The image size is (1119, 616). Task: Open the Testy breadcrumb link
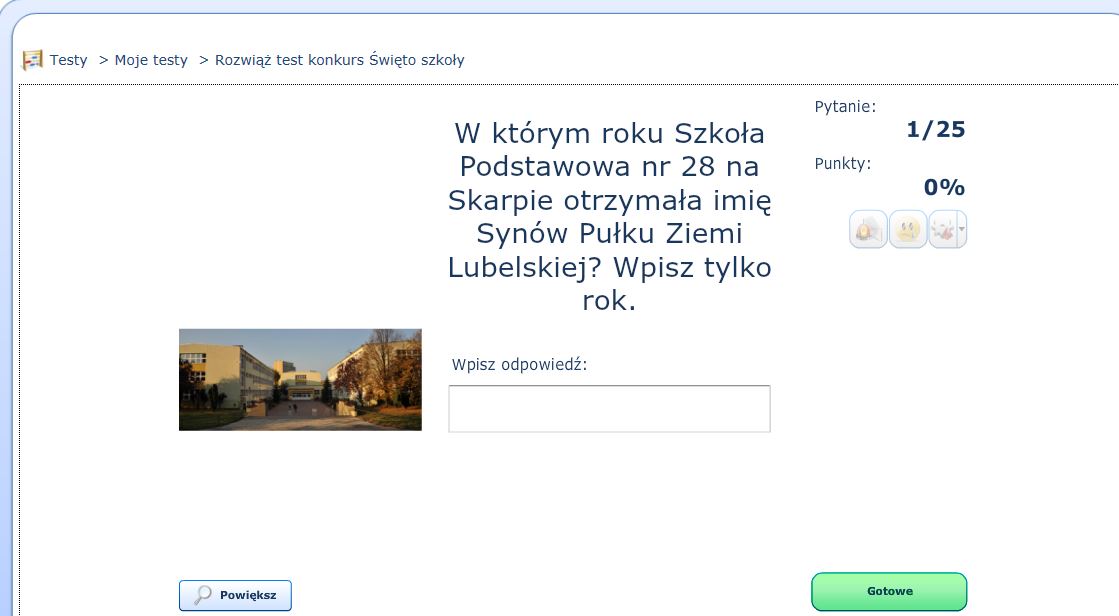69,60
